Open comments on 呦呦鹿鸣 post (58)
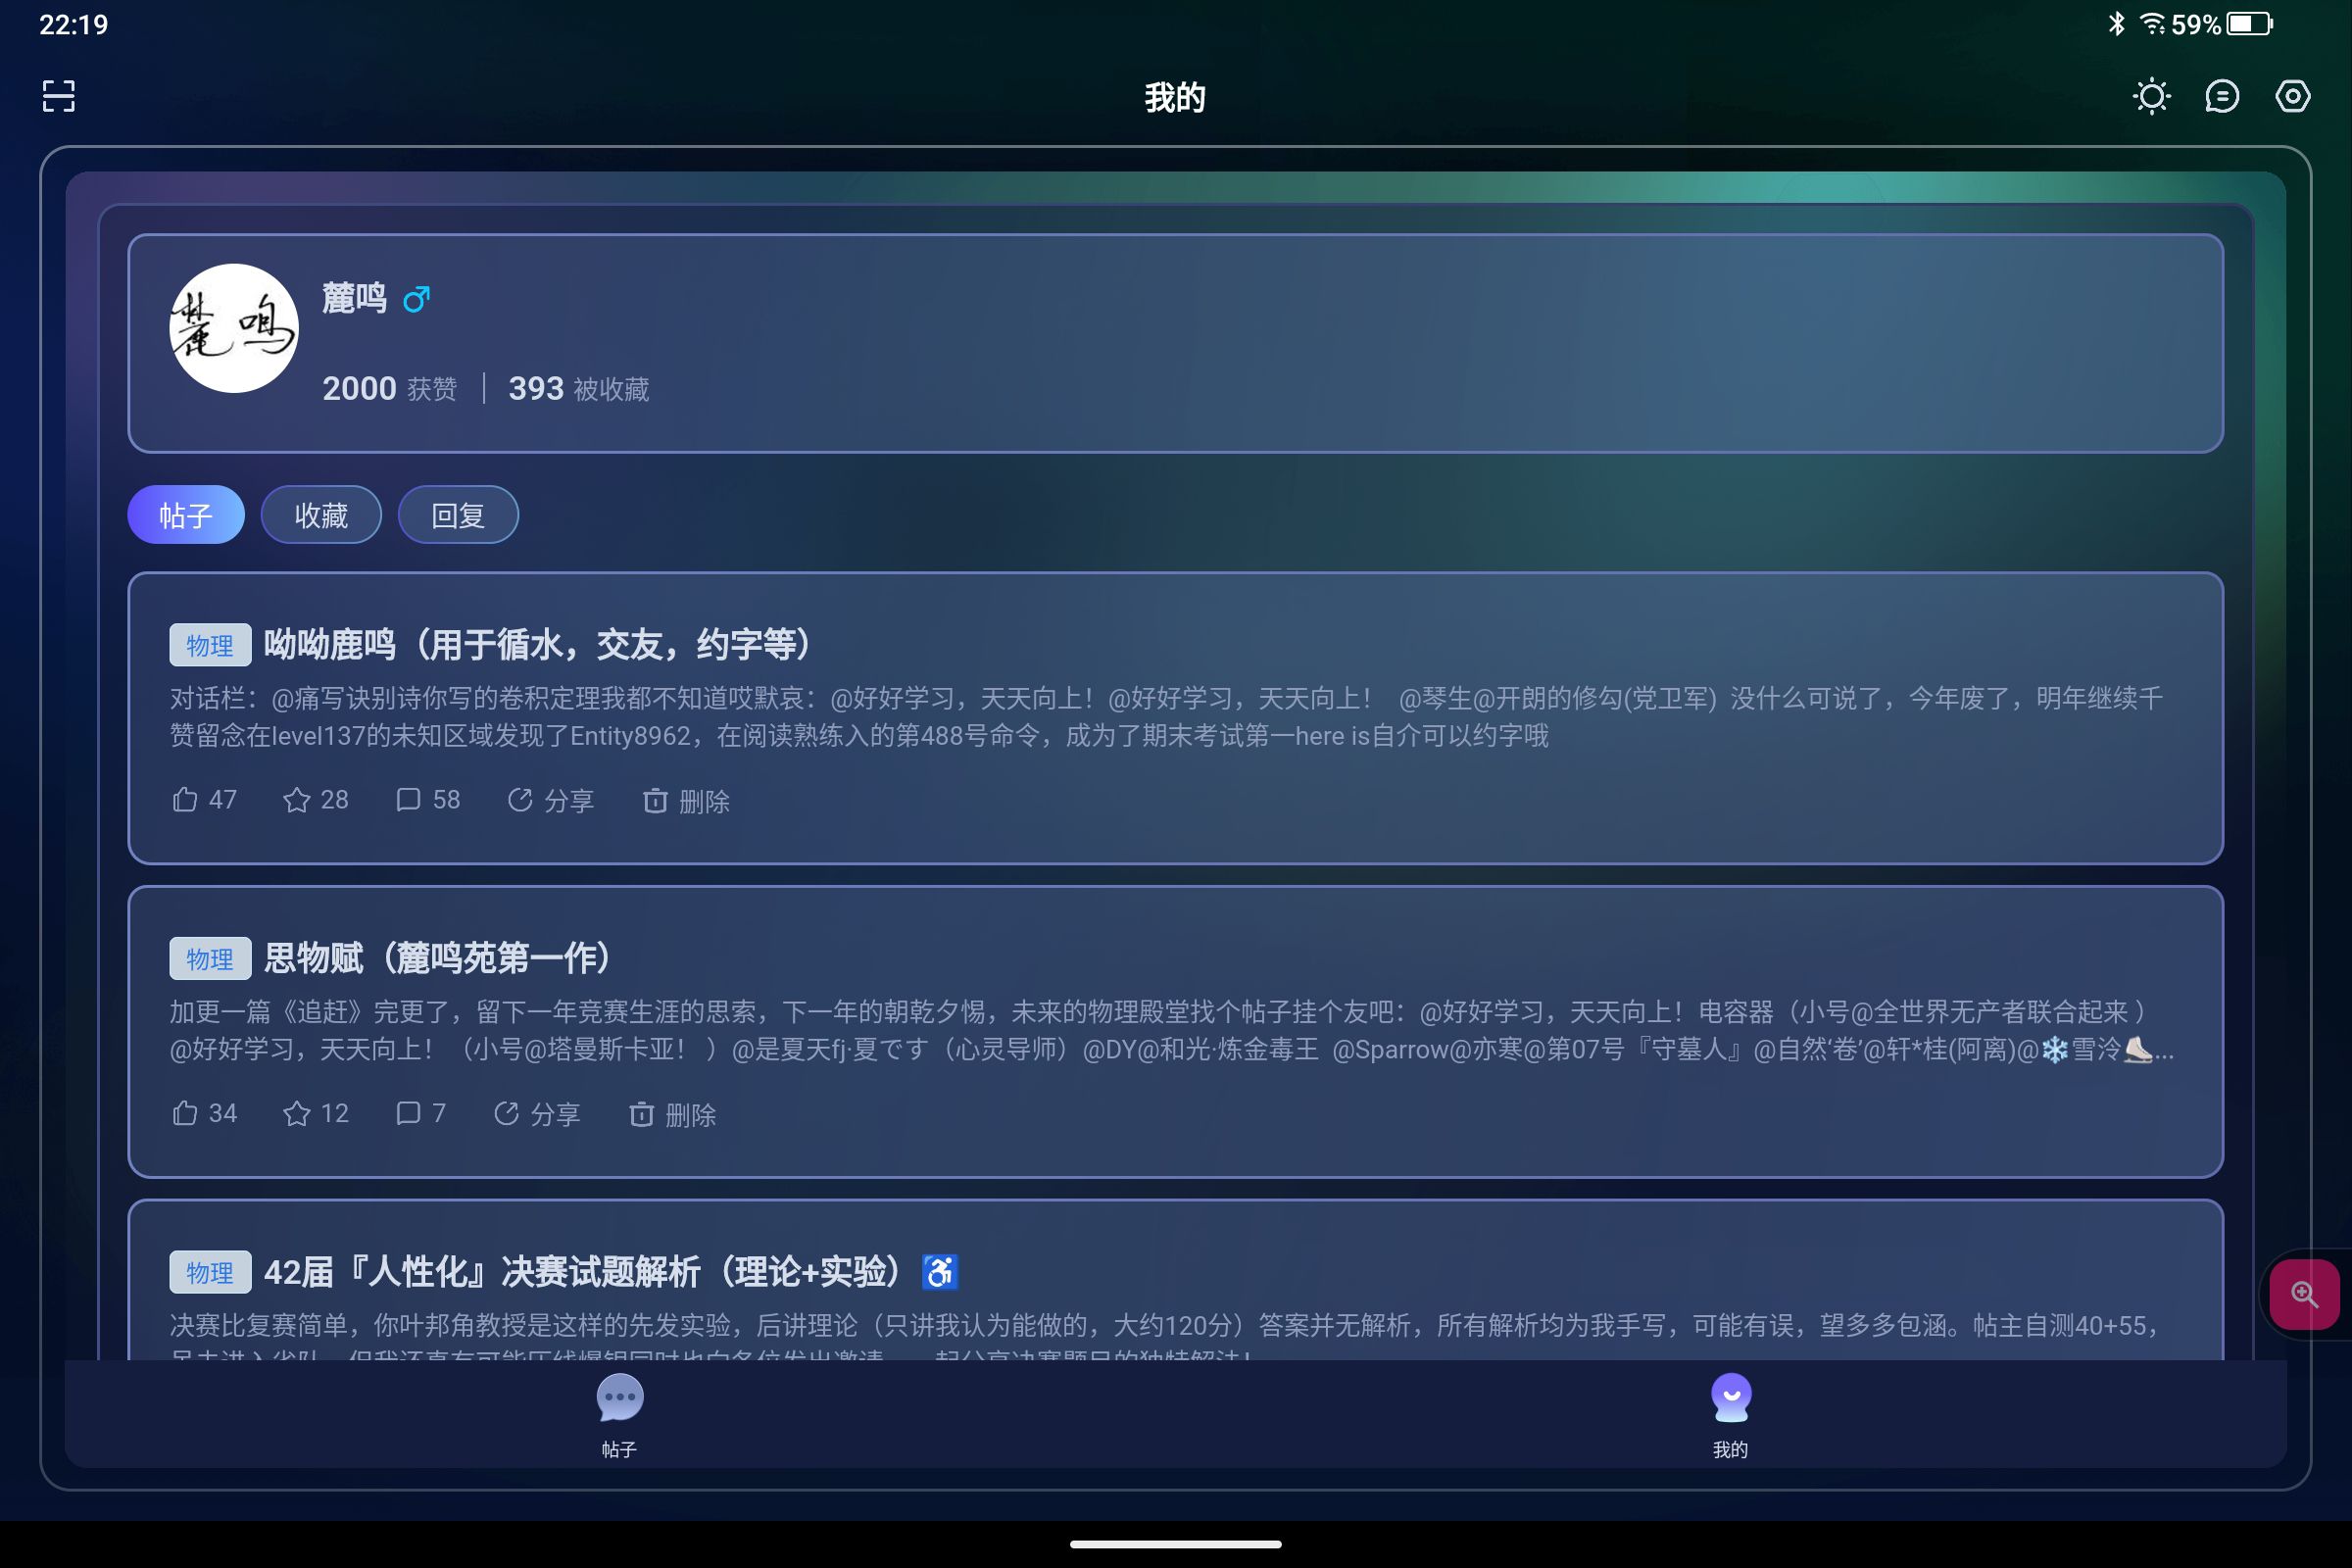The width and height of the screenshot is (2352, 1568). pos(428,800)
